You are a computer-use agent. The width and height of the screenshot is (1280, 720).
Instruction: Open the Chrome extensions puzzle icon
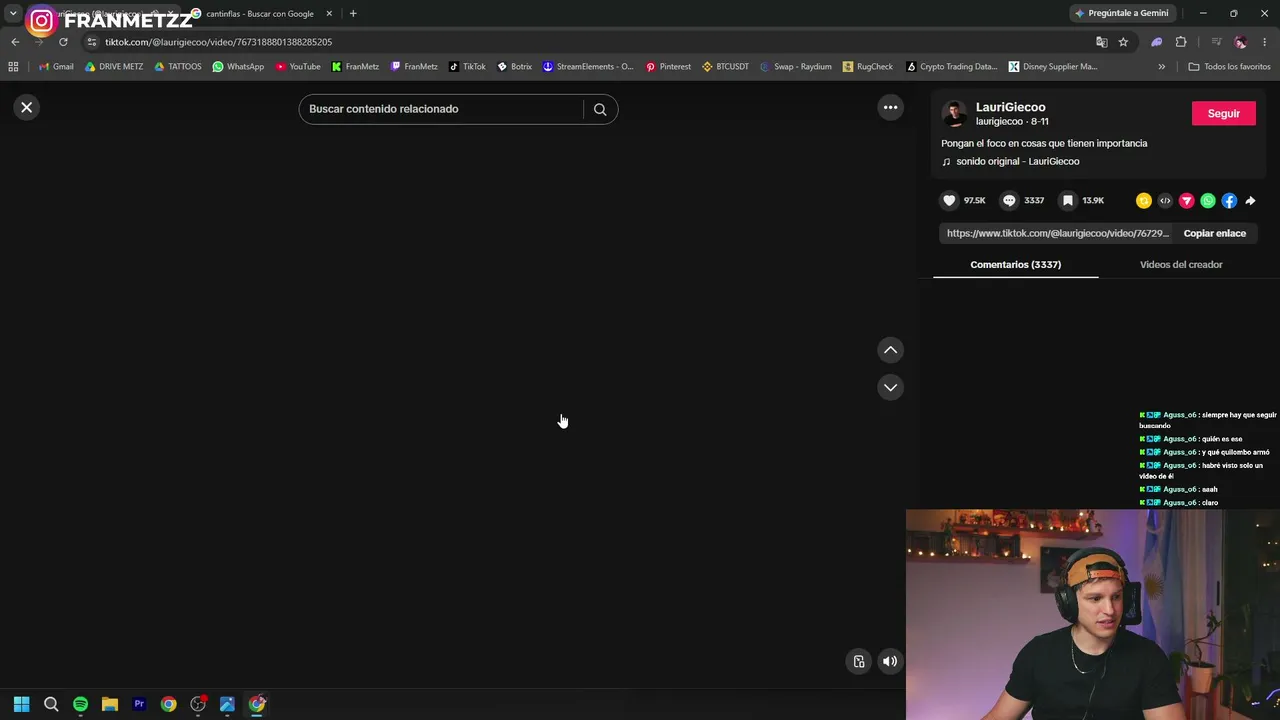[x=1181, y=42]
